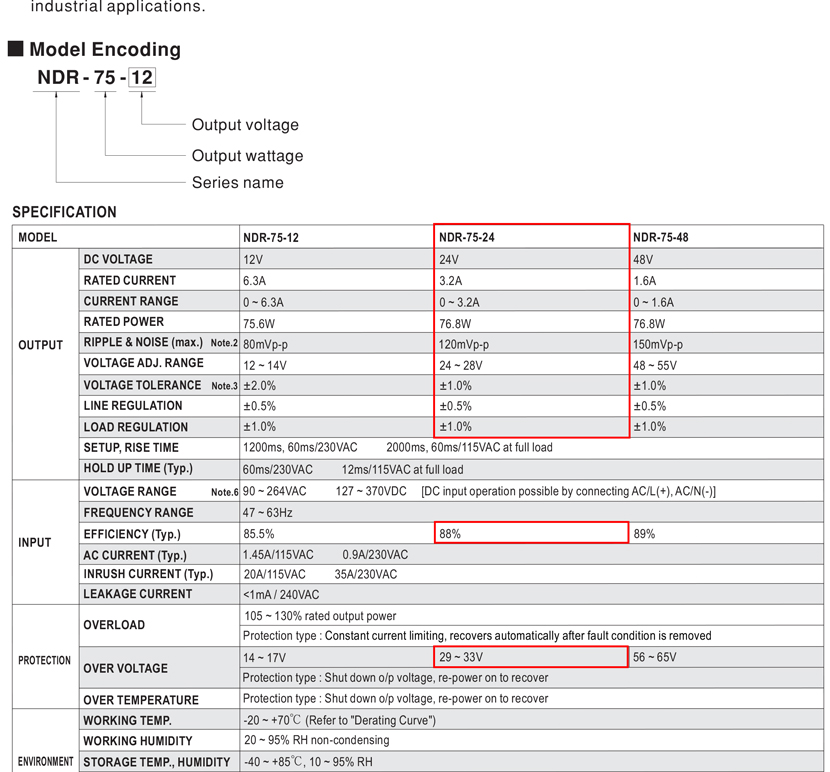Click the '48V' DC voltage cell

point(643,260)
